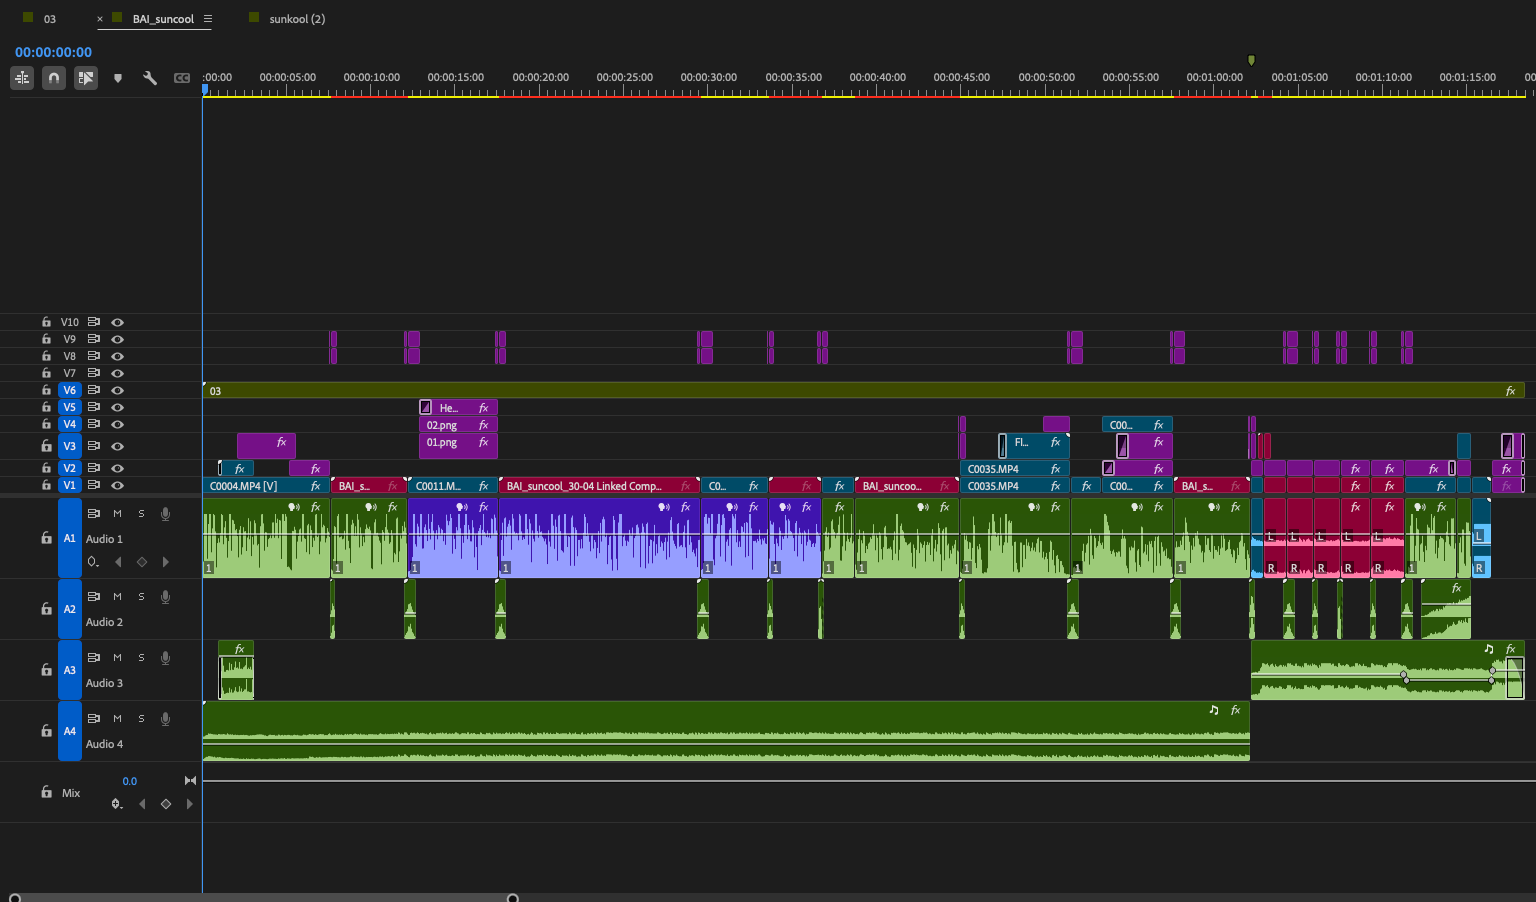Screen dimensions: 1536x902
Task: Enable voice-over record on Audio 3
Action: 165,658
